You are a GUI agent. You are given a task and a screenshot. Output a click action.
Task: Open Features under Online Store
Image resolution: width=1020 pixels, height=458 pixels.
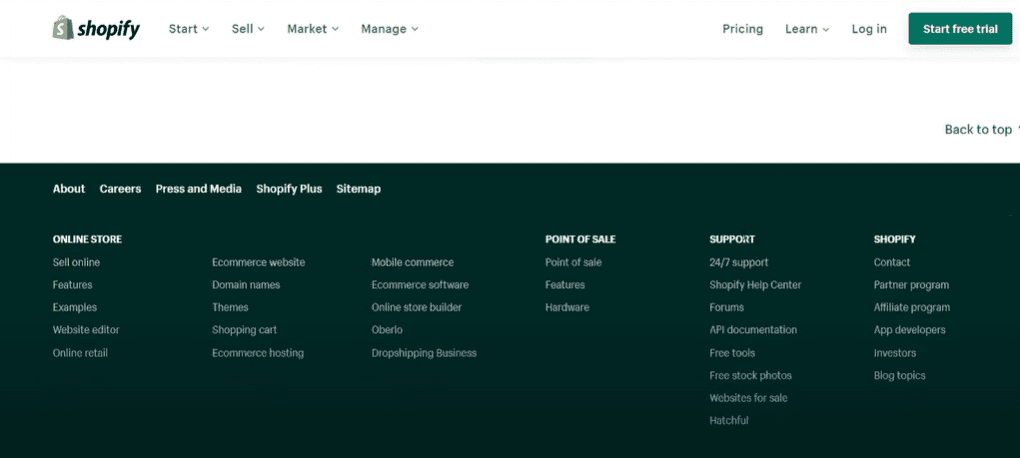[72, 285]
